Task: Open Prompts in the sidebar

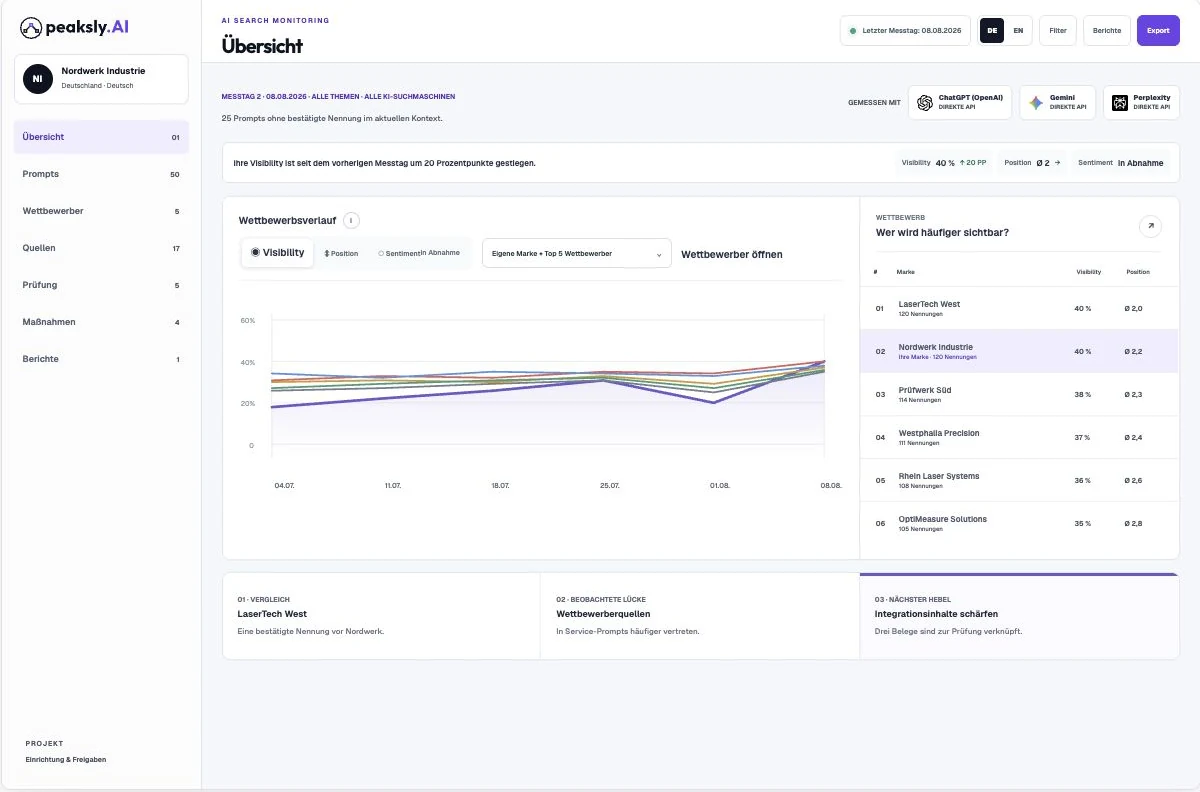Action: click(101, 174)
